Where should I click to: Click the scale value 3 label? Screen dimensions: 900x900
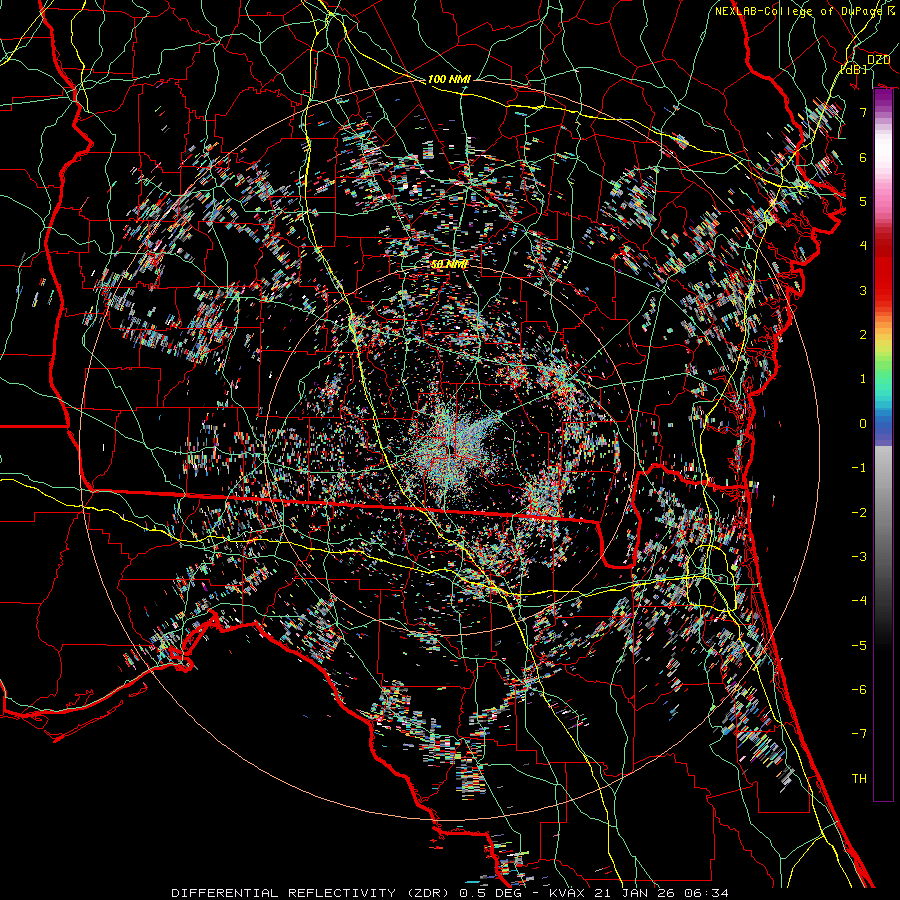point(863,290)
